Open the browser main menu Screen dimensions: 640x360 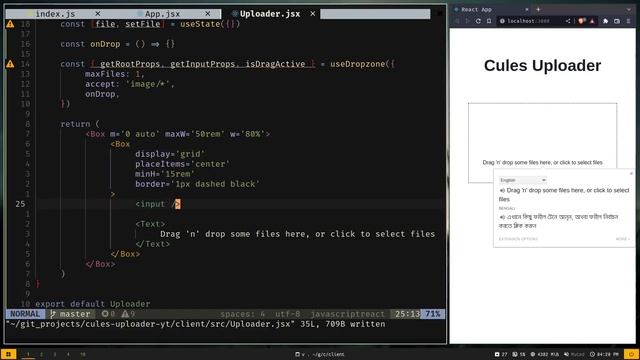click(629, 21)
